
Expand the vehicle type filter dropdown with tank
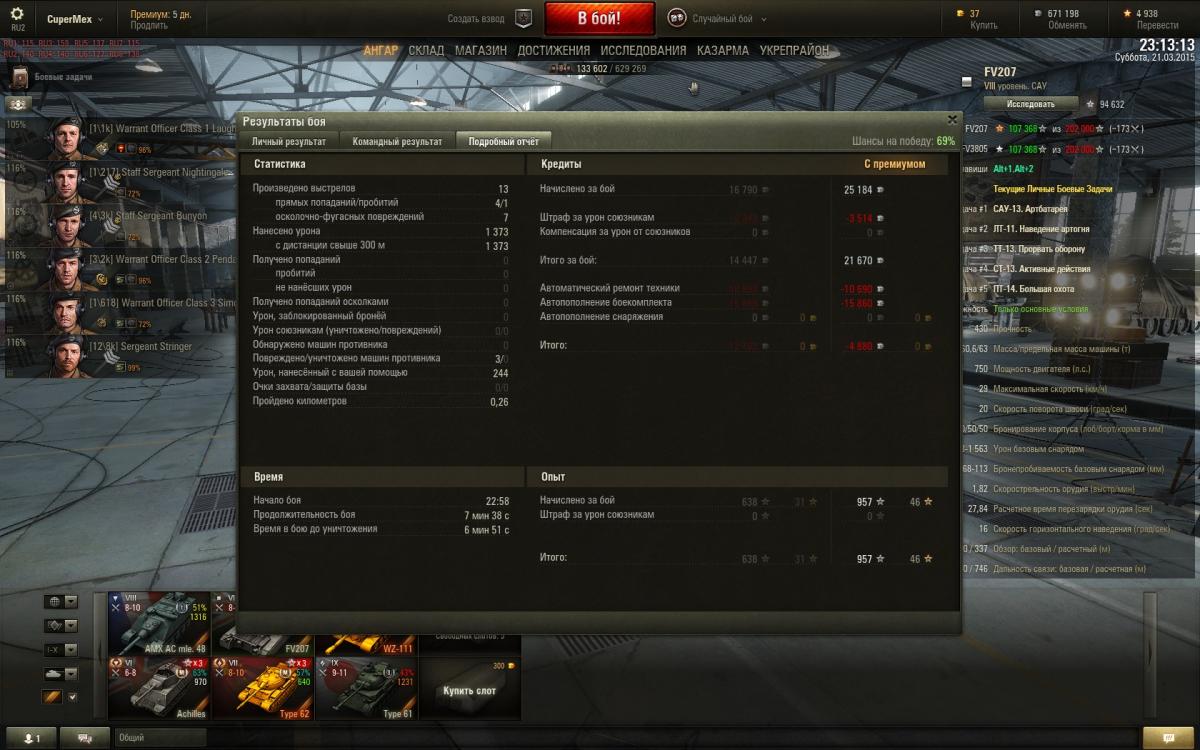61,673
